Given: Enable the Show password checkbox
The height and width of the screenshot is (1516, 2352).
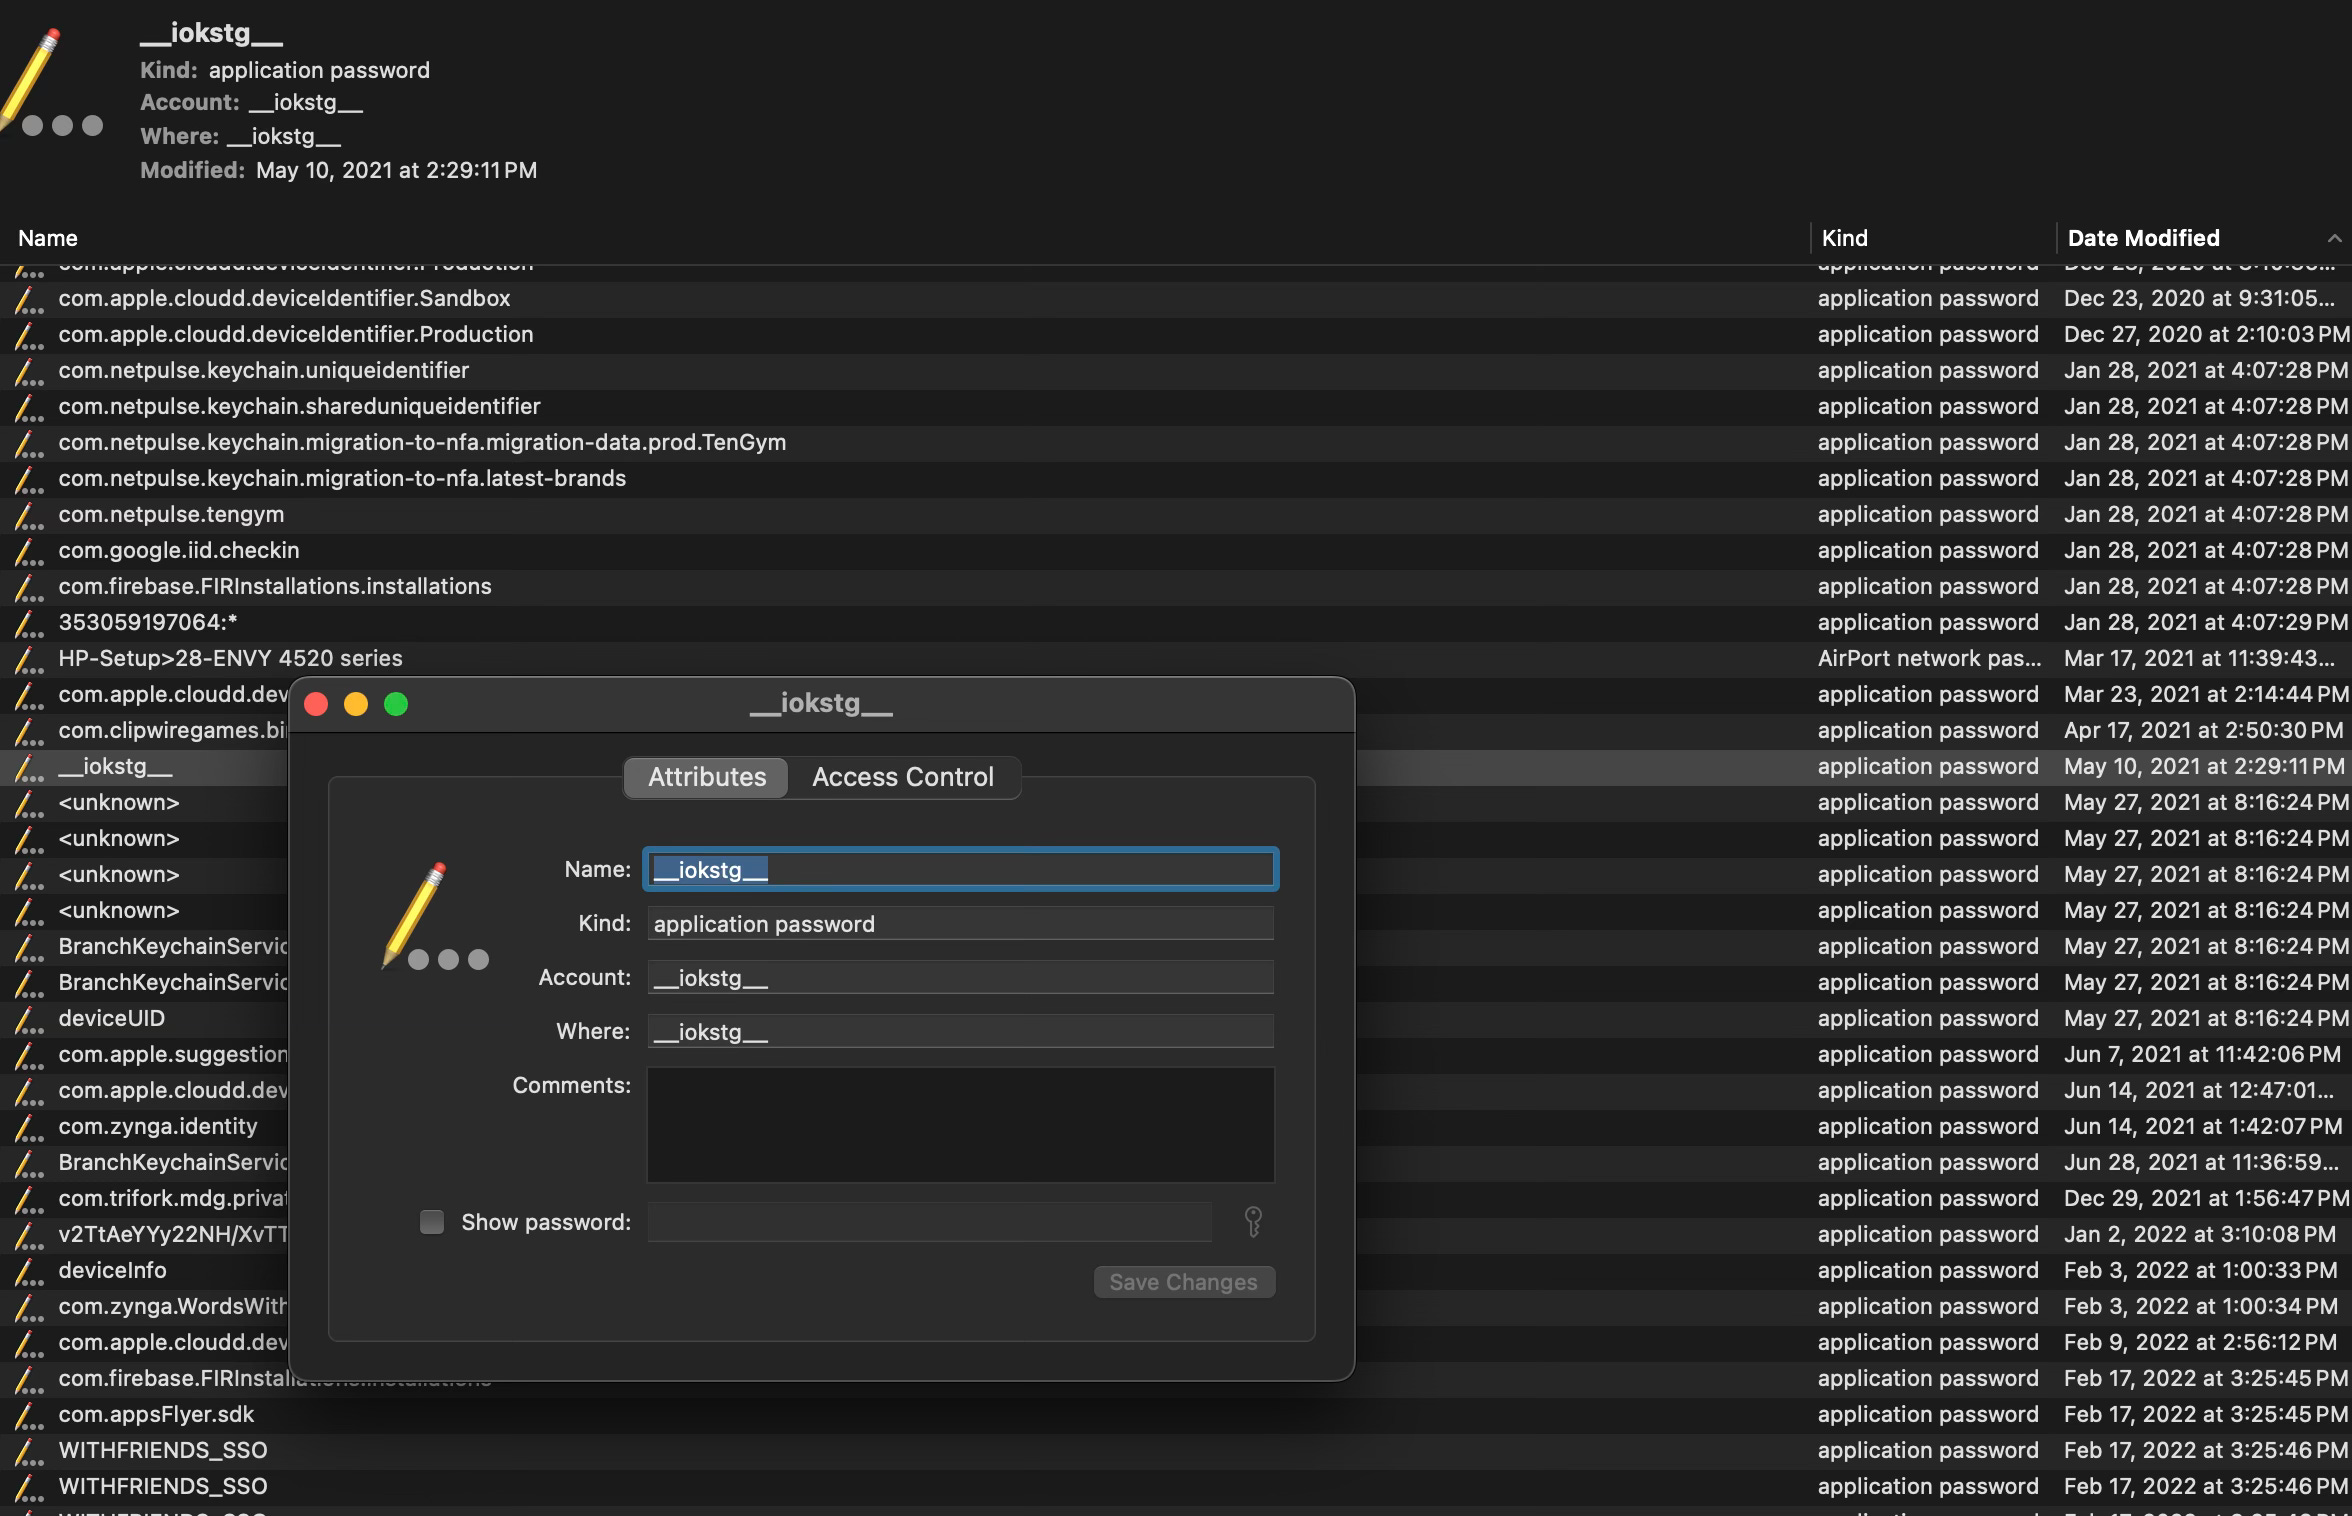Looking at the screenshot, I should point(432,1222).
